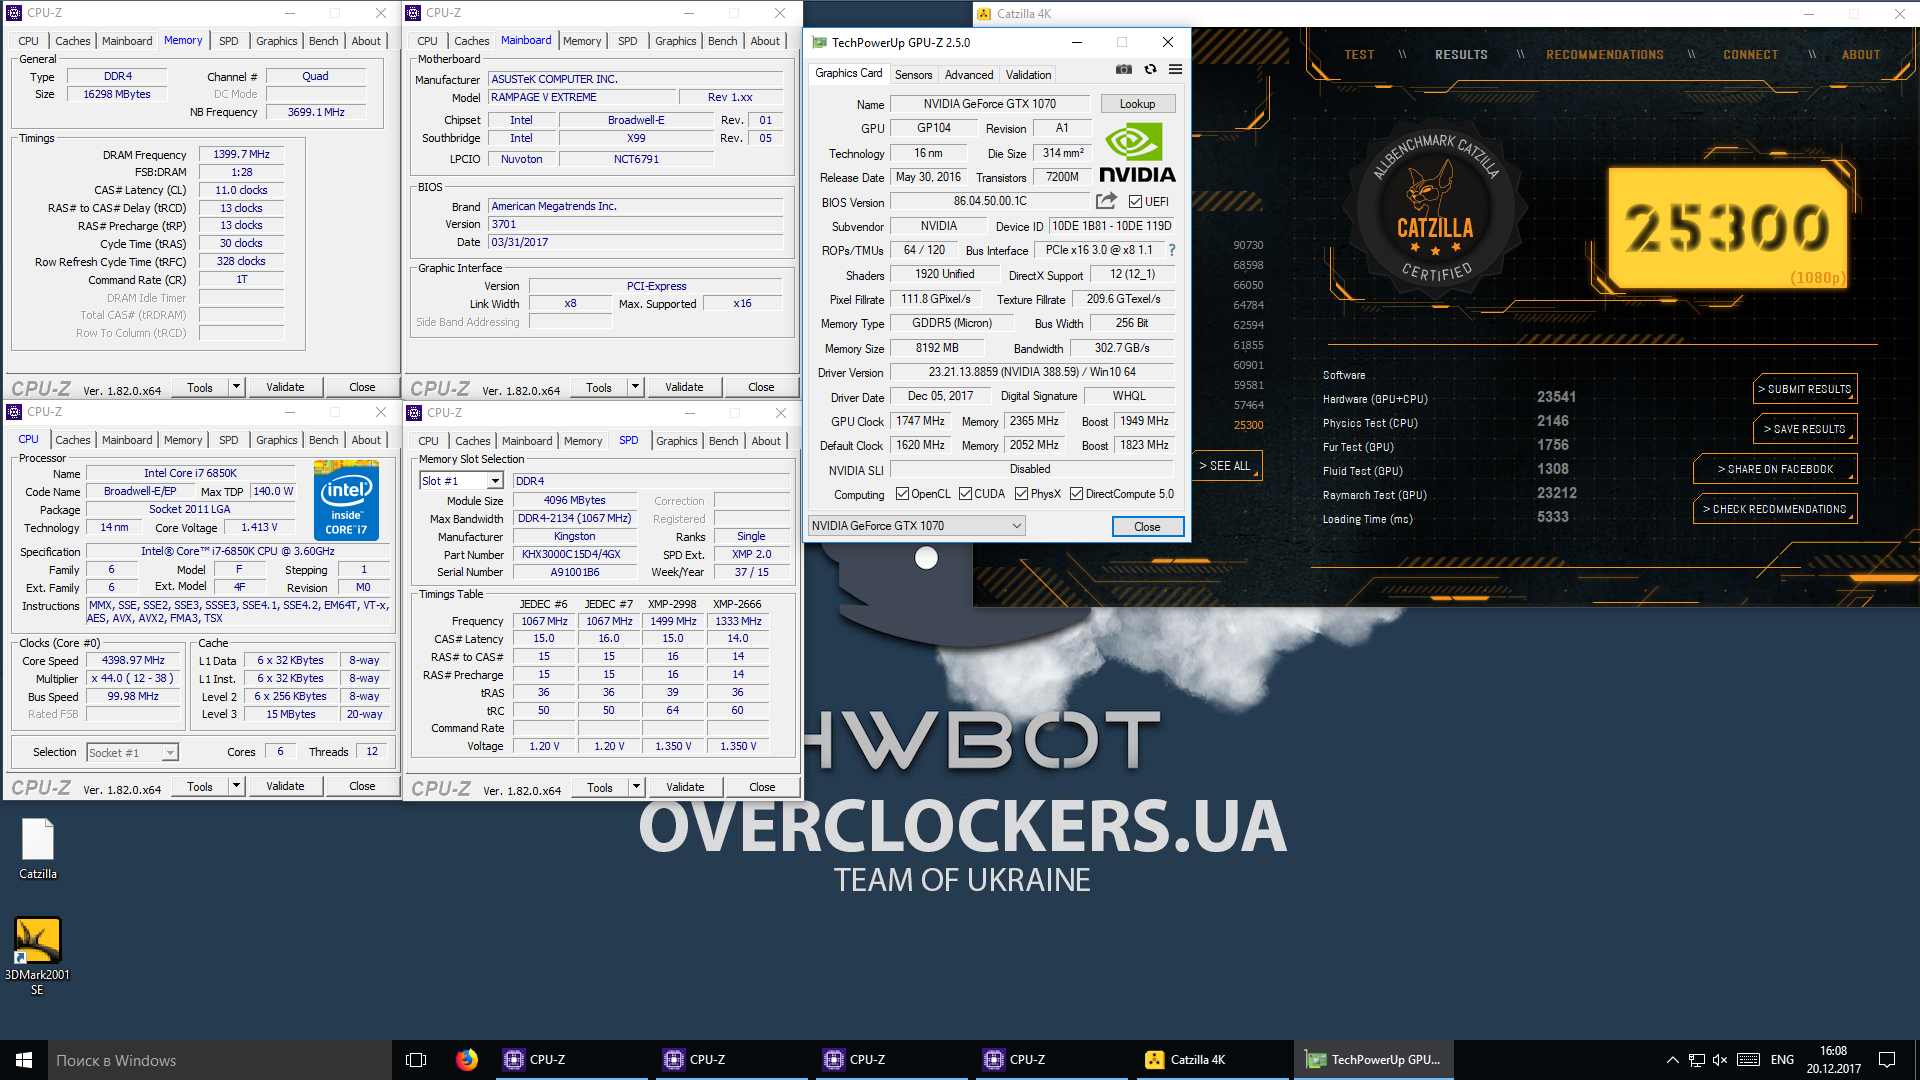Viewport: 1920px width, 1080px height.
Task: Open CONNECT in Catzilla top menu
Action: [x=1750, y=55]
